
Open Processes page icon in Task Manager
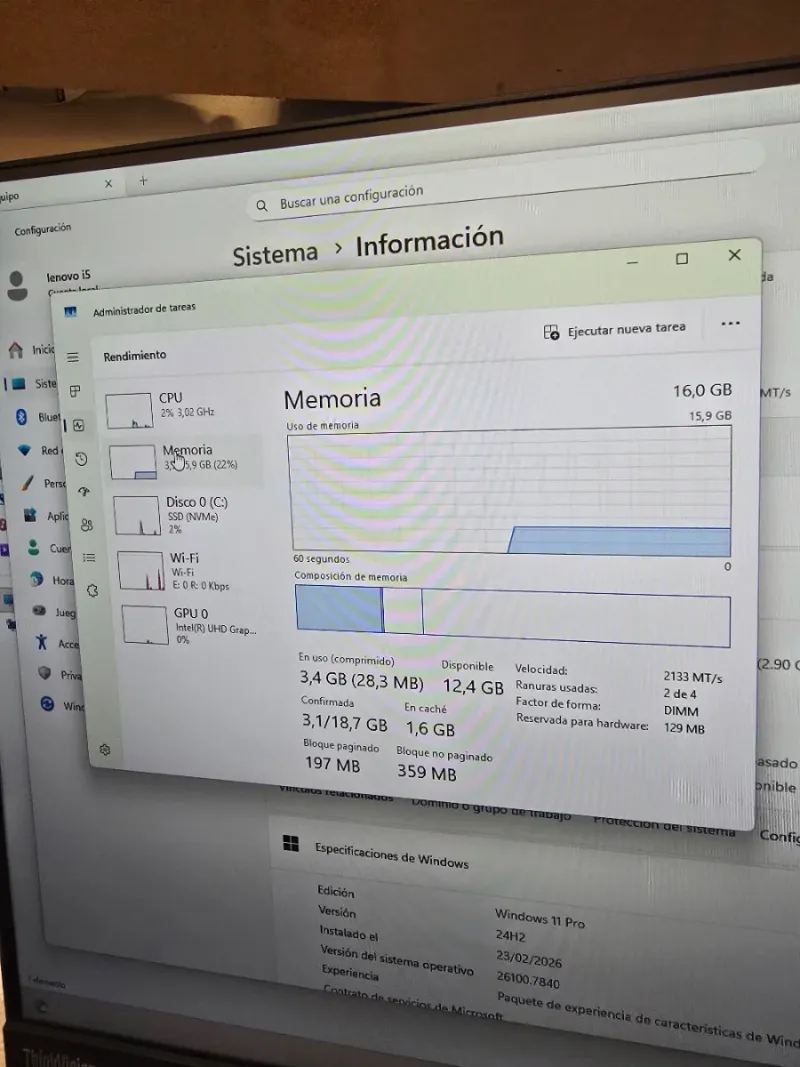tap(75, 391)
